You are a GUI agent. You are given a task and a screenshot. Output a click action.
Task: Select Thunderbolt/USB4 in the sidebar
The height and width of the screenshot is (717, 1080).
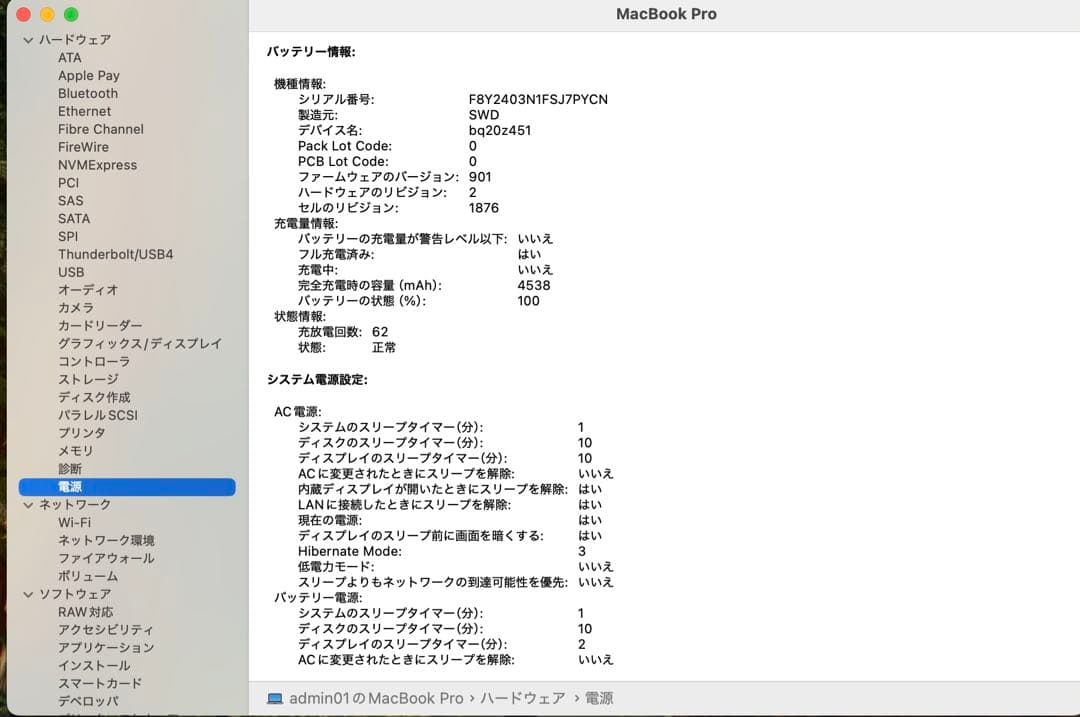[113, 254]
